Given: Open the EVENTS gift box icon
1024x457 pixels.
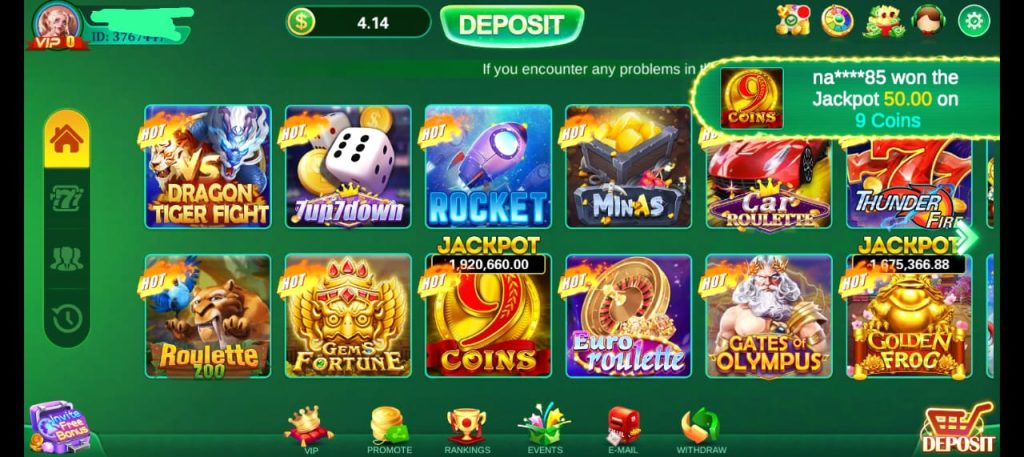Looking at the screenshot, I should (545, 431).
